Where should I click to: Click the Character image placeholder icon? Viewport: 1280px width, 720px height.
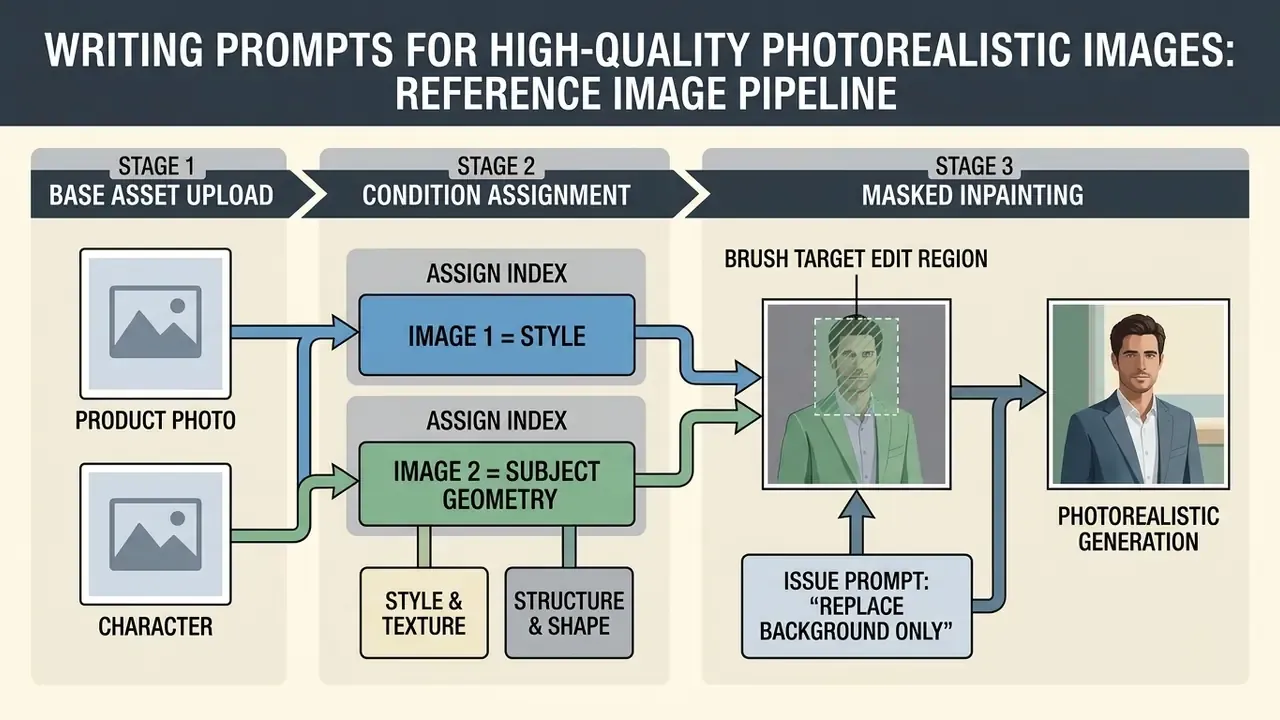(155, 535)
